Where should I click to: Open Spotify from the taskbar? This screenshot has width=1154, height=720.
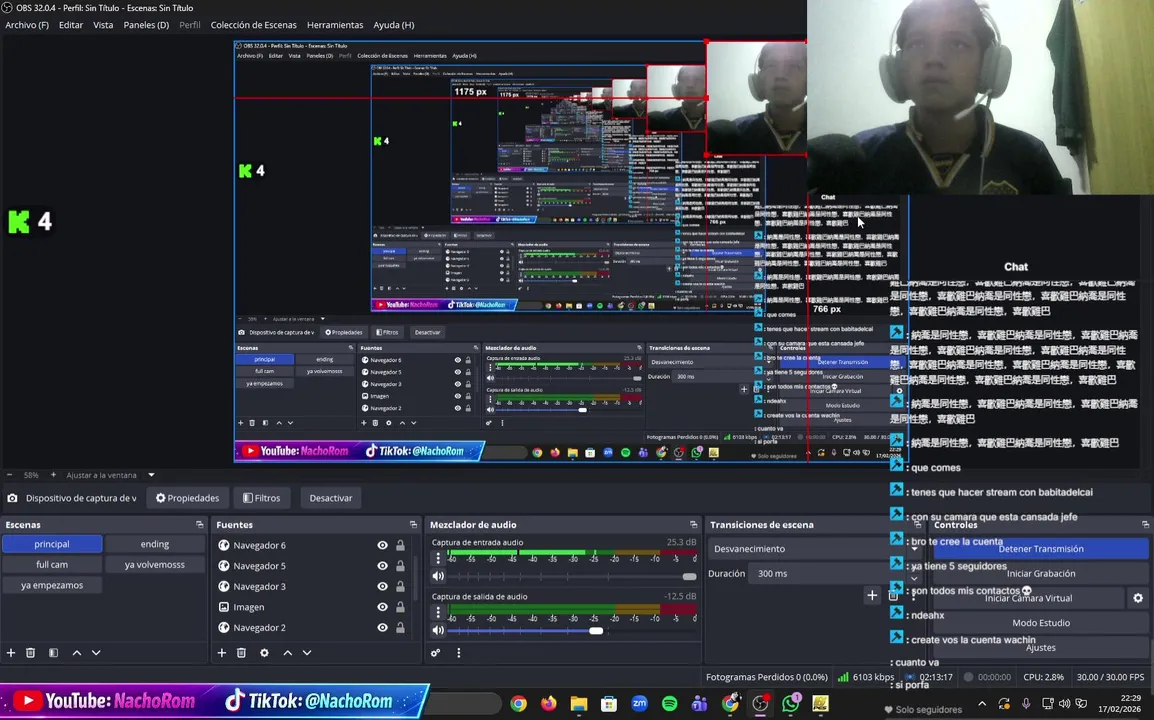(670, 704)
